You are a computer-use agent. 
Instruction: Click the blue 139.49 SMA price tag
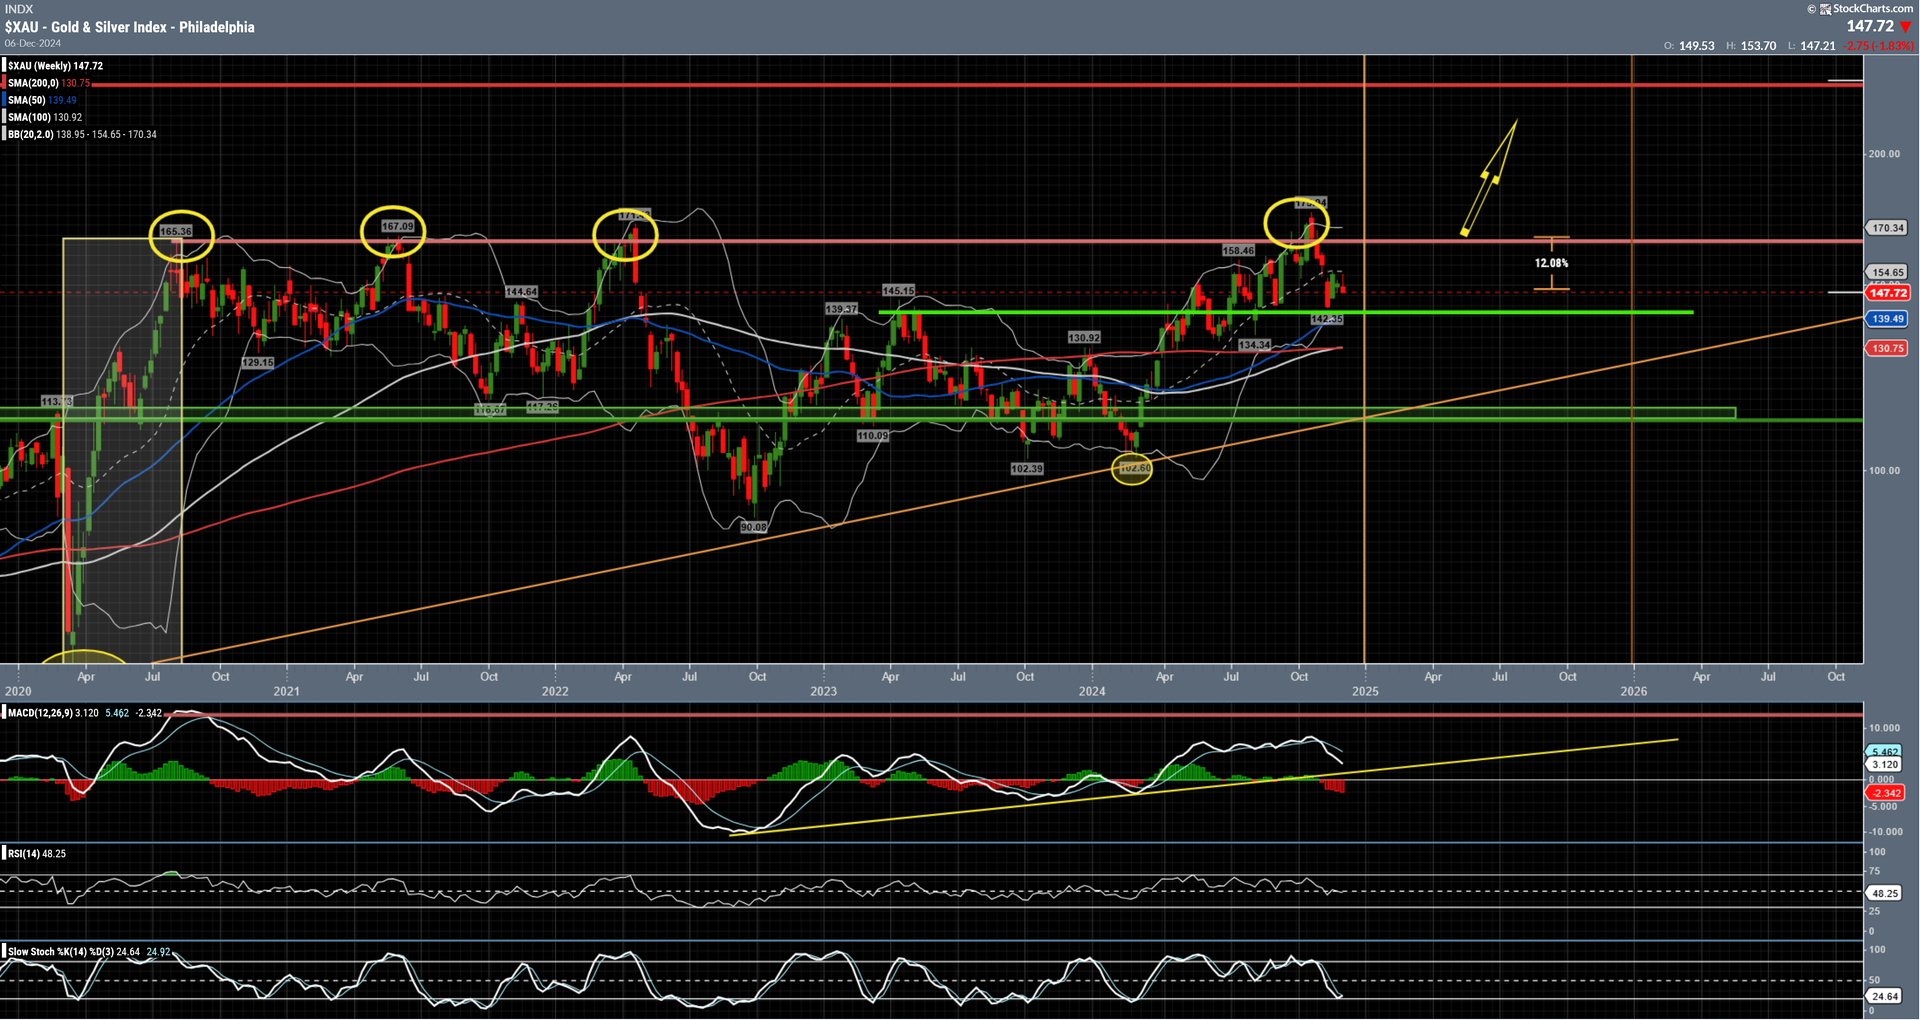[x=1887, y=319]
